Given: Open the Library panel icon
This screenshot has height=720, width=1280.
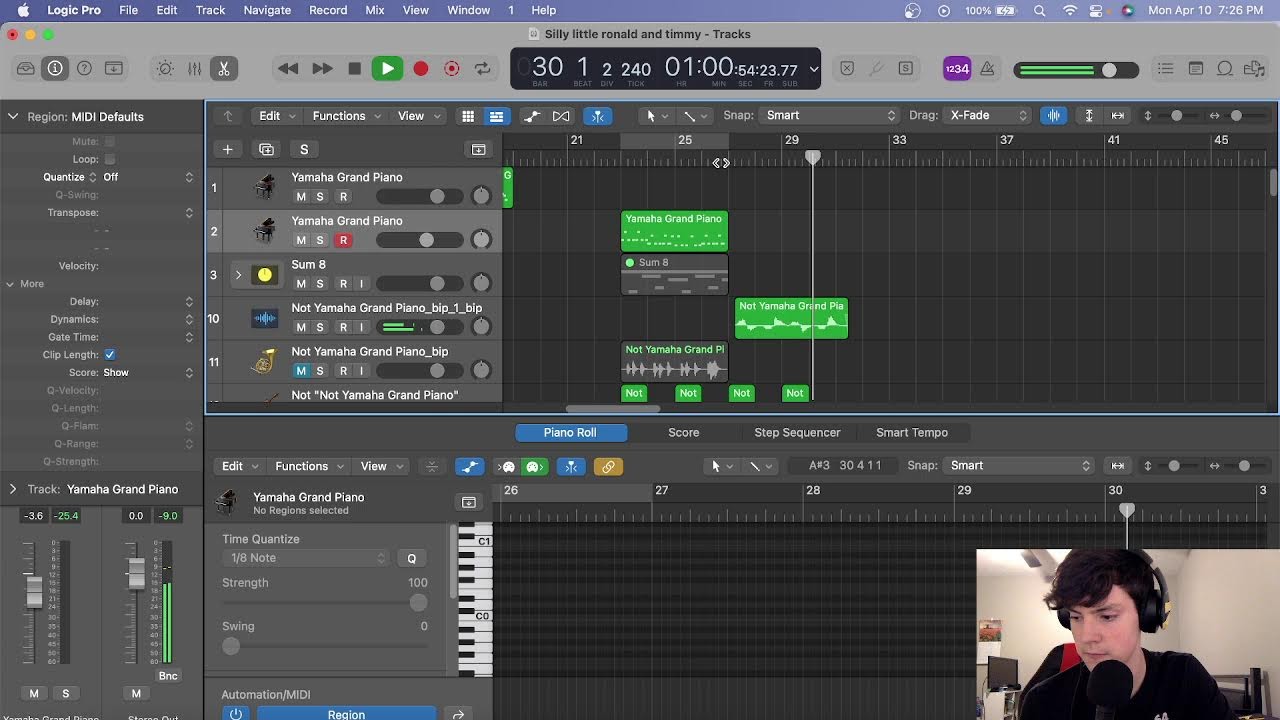Looking at the screenshot, I should click(x=26, y=69).
